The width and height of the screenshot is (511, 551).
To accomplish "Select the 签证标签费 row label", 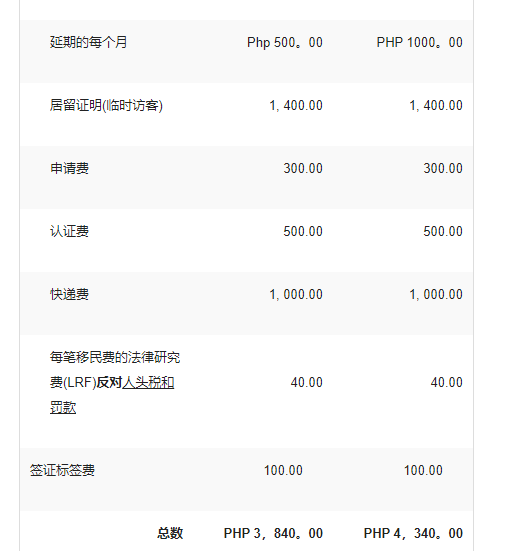I will tap(62, 470).
